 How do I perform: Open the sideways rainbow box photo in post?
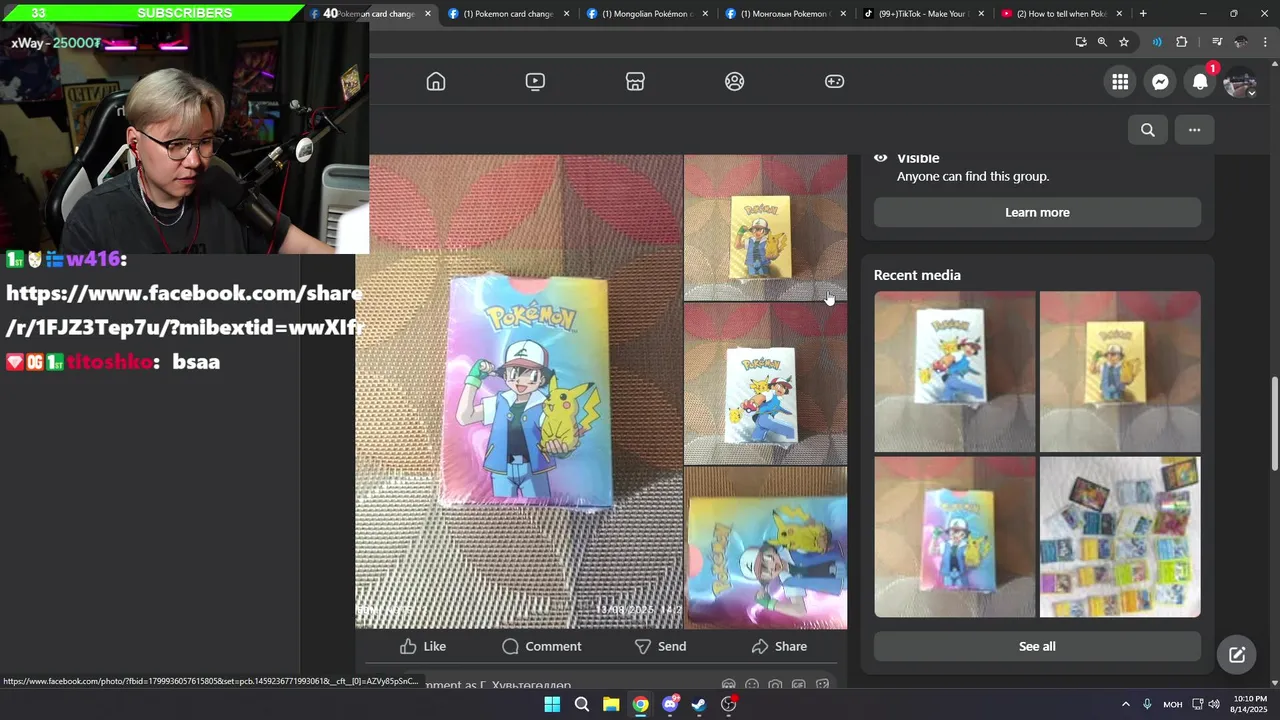pos(765,548)
